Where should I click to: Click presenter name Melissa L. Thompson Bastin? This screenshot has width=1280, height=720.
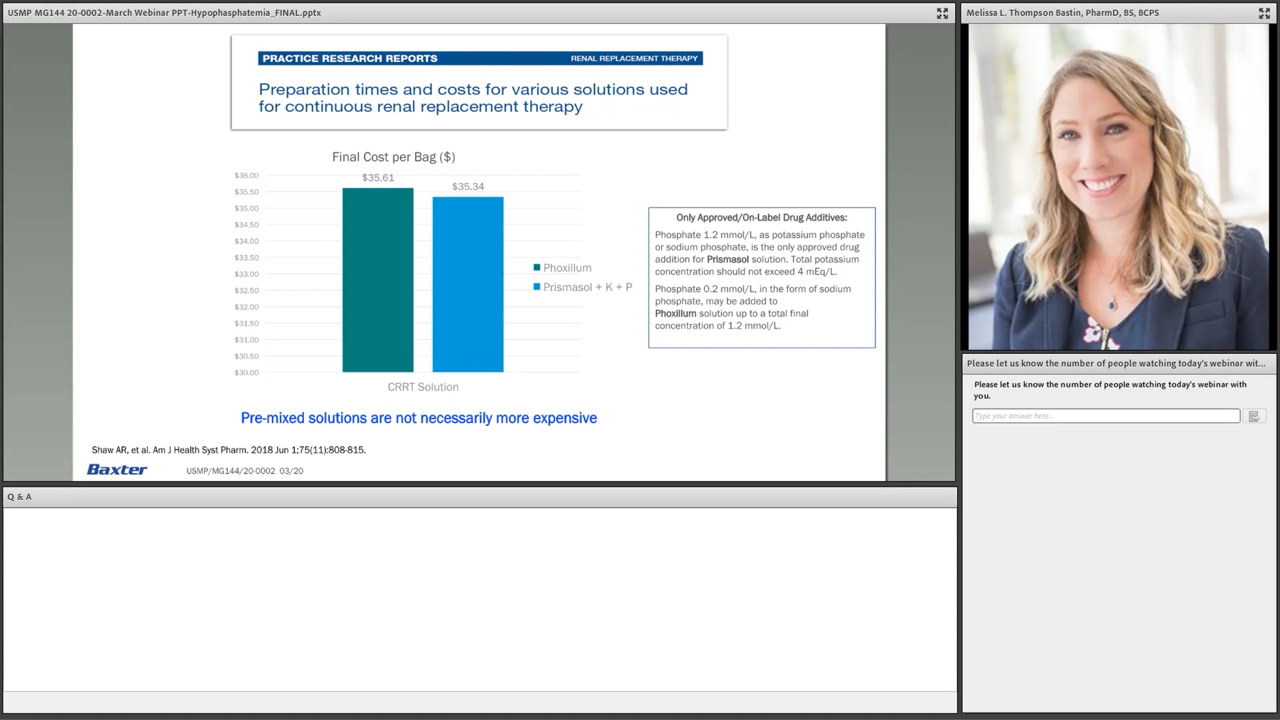click(x=1063, y=13)
